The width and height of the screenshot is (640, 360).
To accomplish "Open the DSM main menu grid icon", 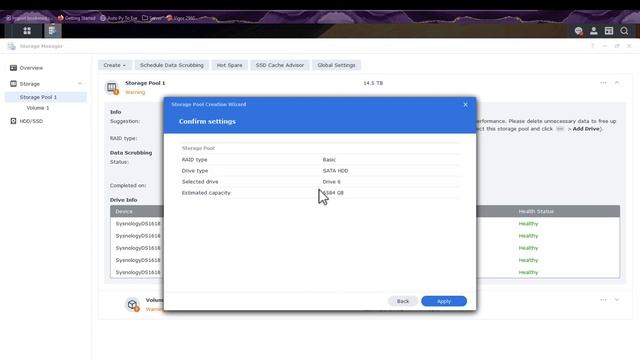I will 27,31.
